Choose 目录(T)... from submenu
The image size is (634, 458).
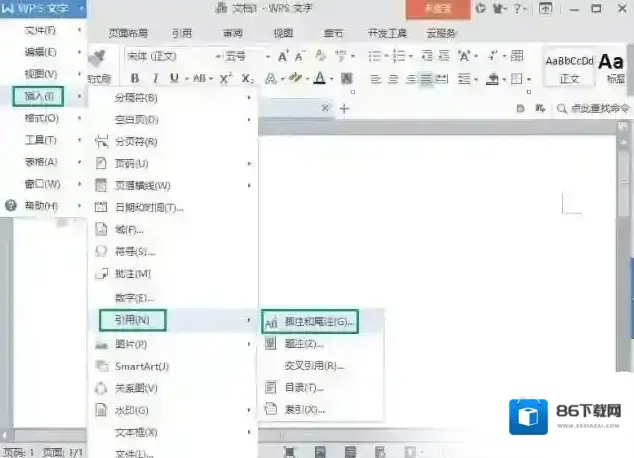tap(319, 388)
